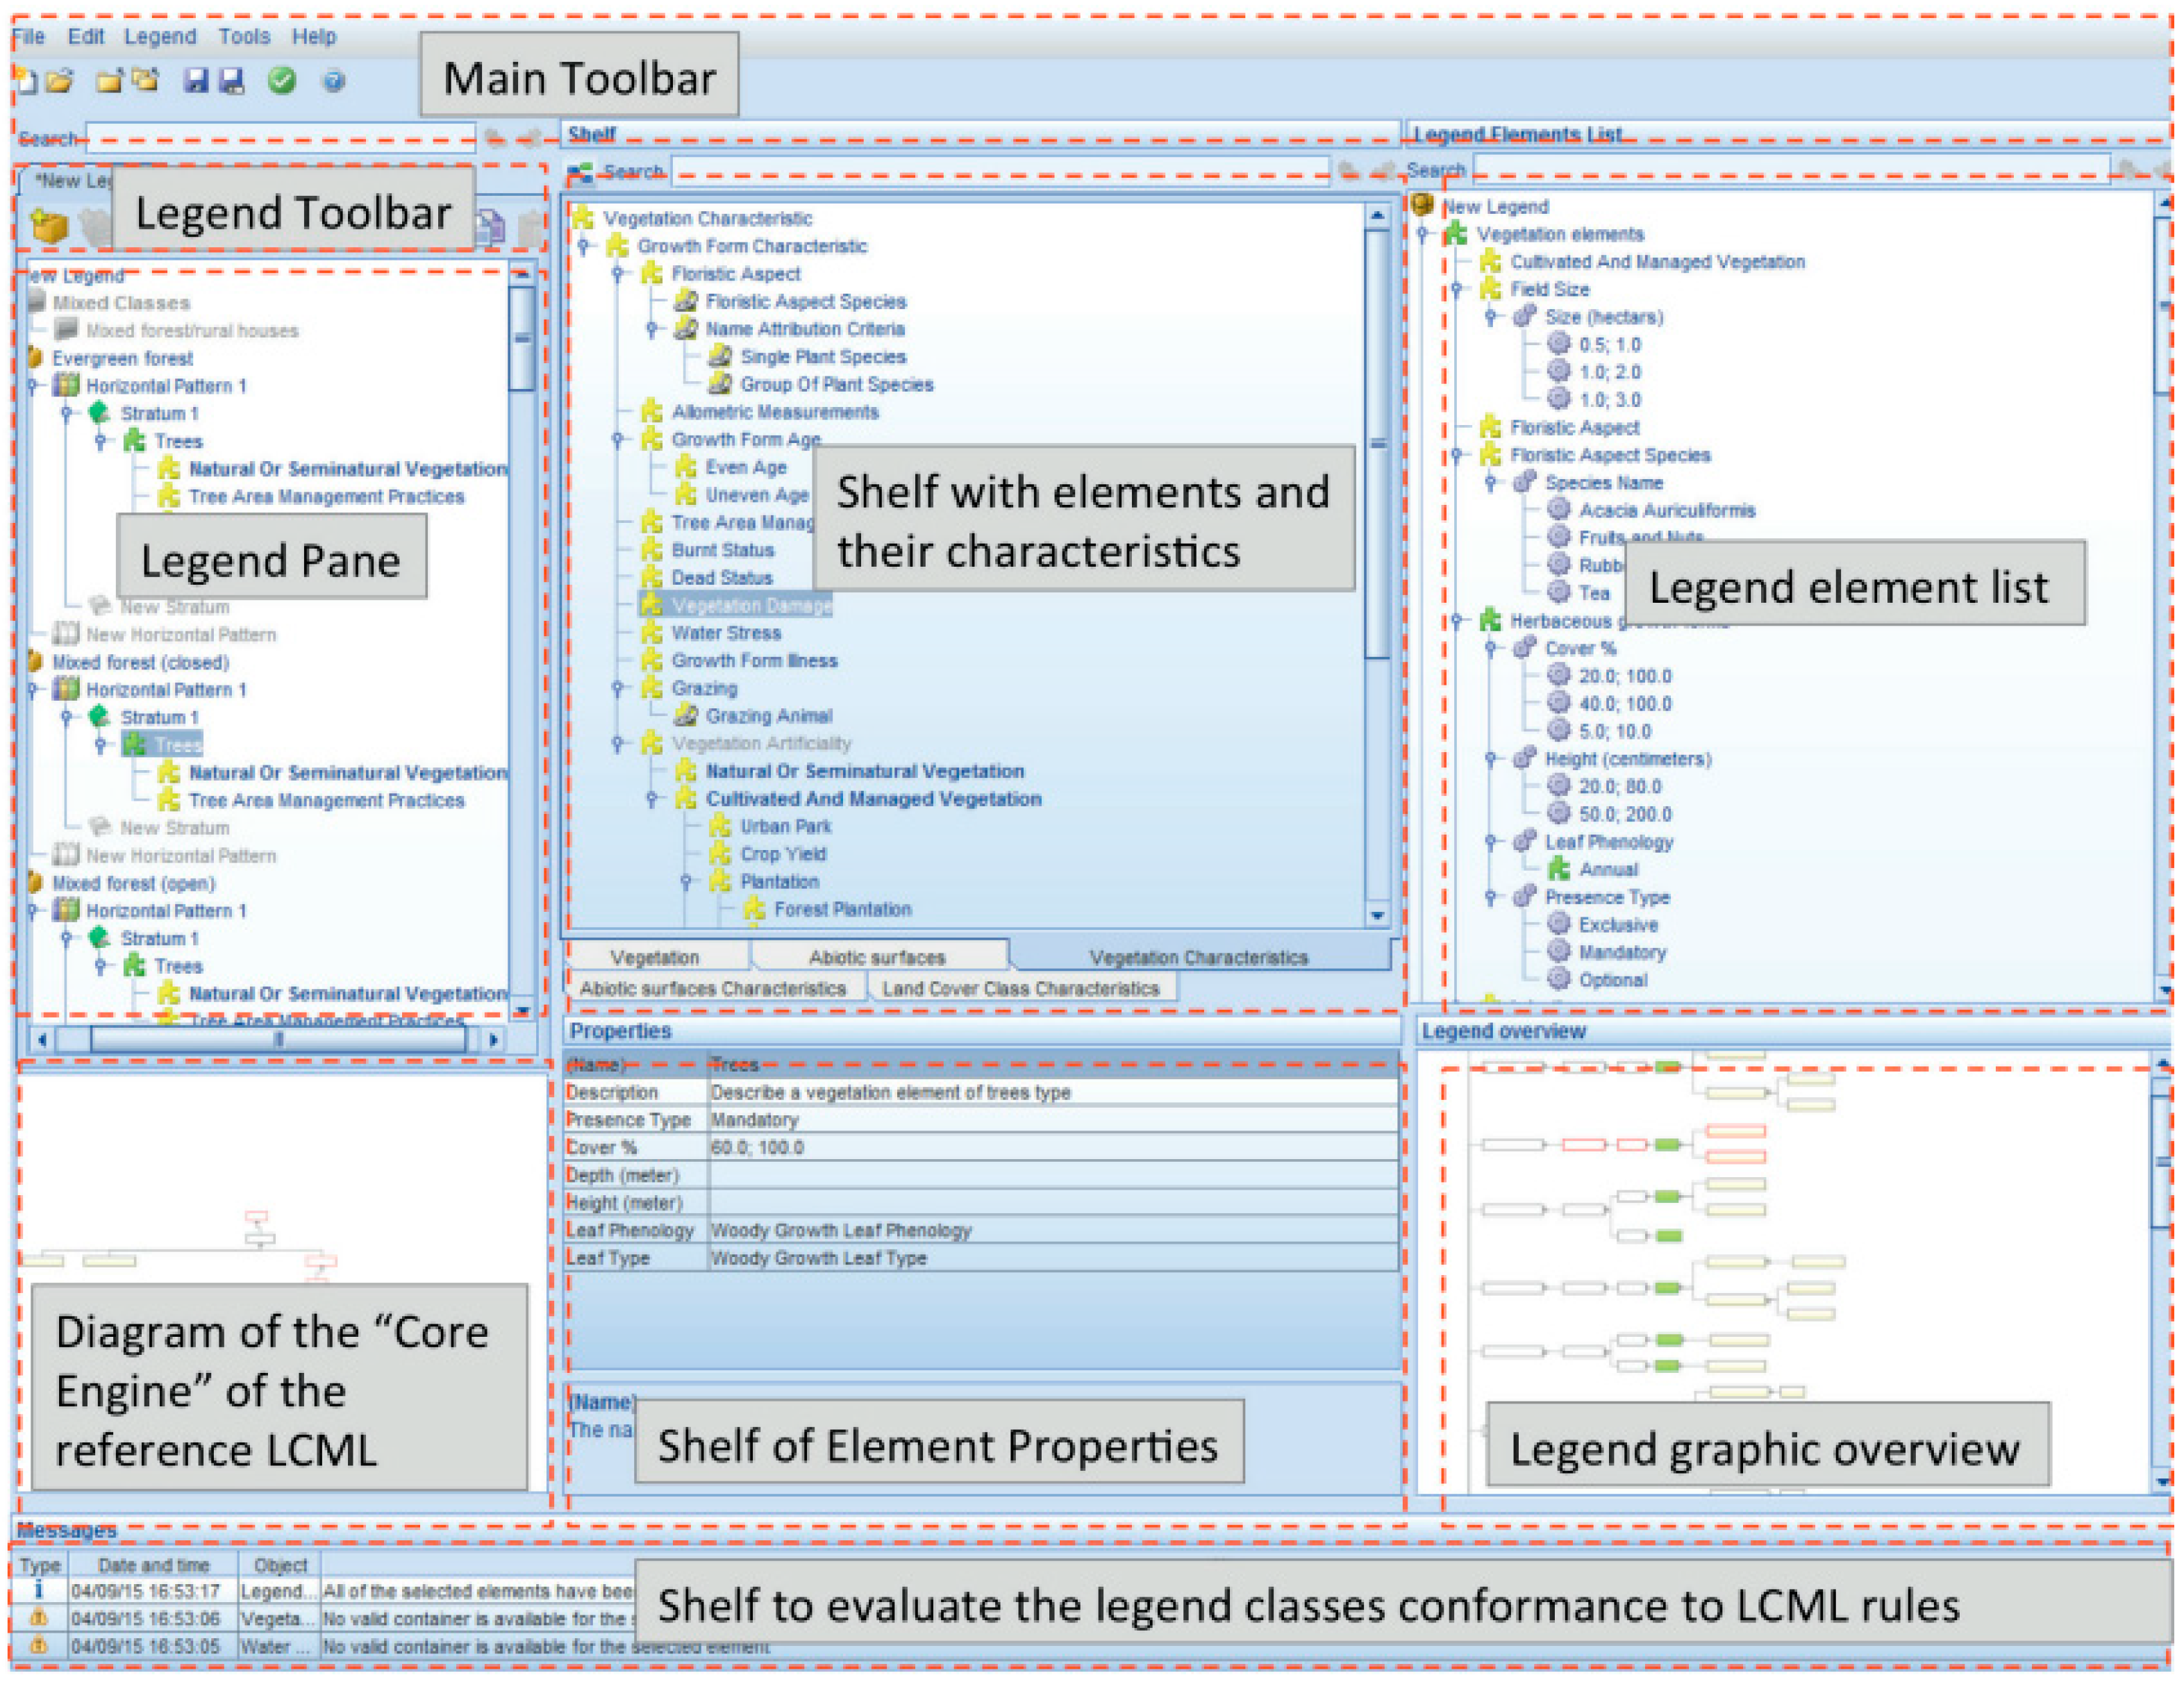2184x1682 pixels.
Task: Open the Tools menu
Action: 244,37
